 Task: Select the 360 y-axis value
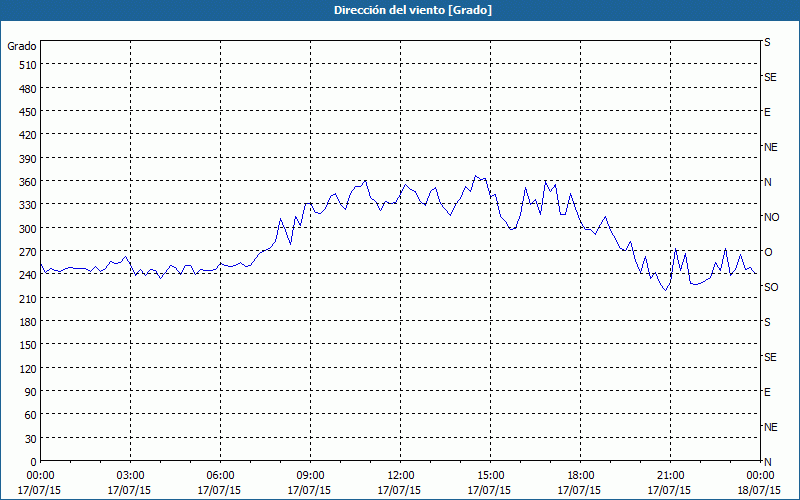[29, 182]
